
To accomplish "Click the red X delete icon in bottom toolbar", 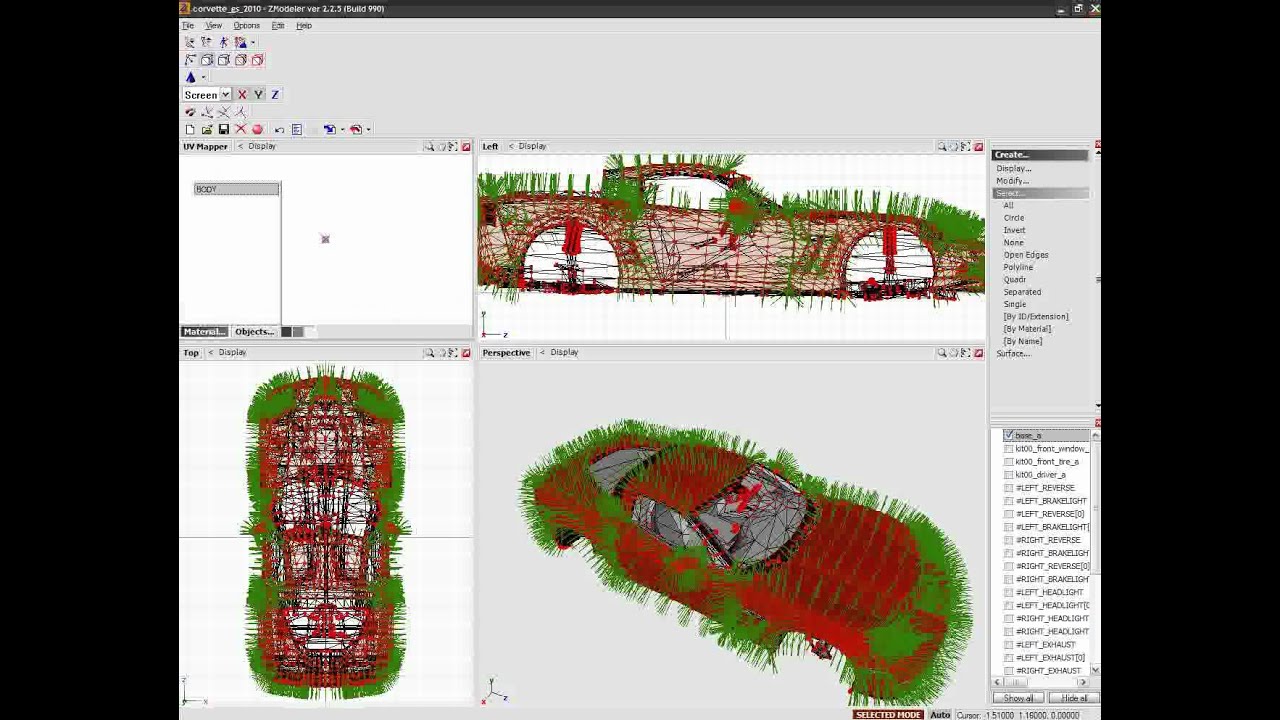I will coord(240,129).
